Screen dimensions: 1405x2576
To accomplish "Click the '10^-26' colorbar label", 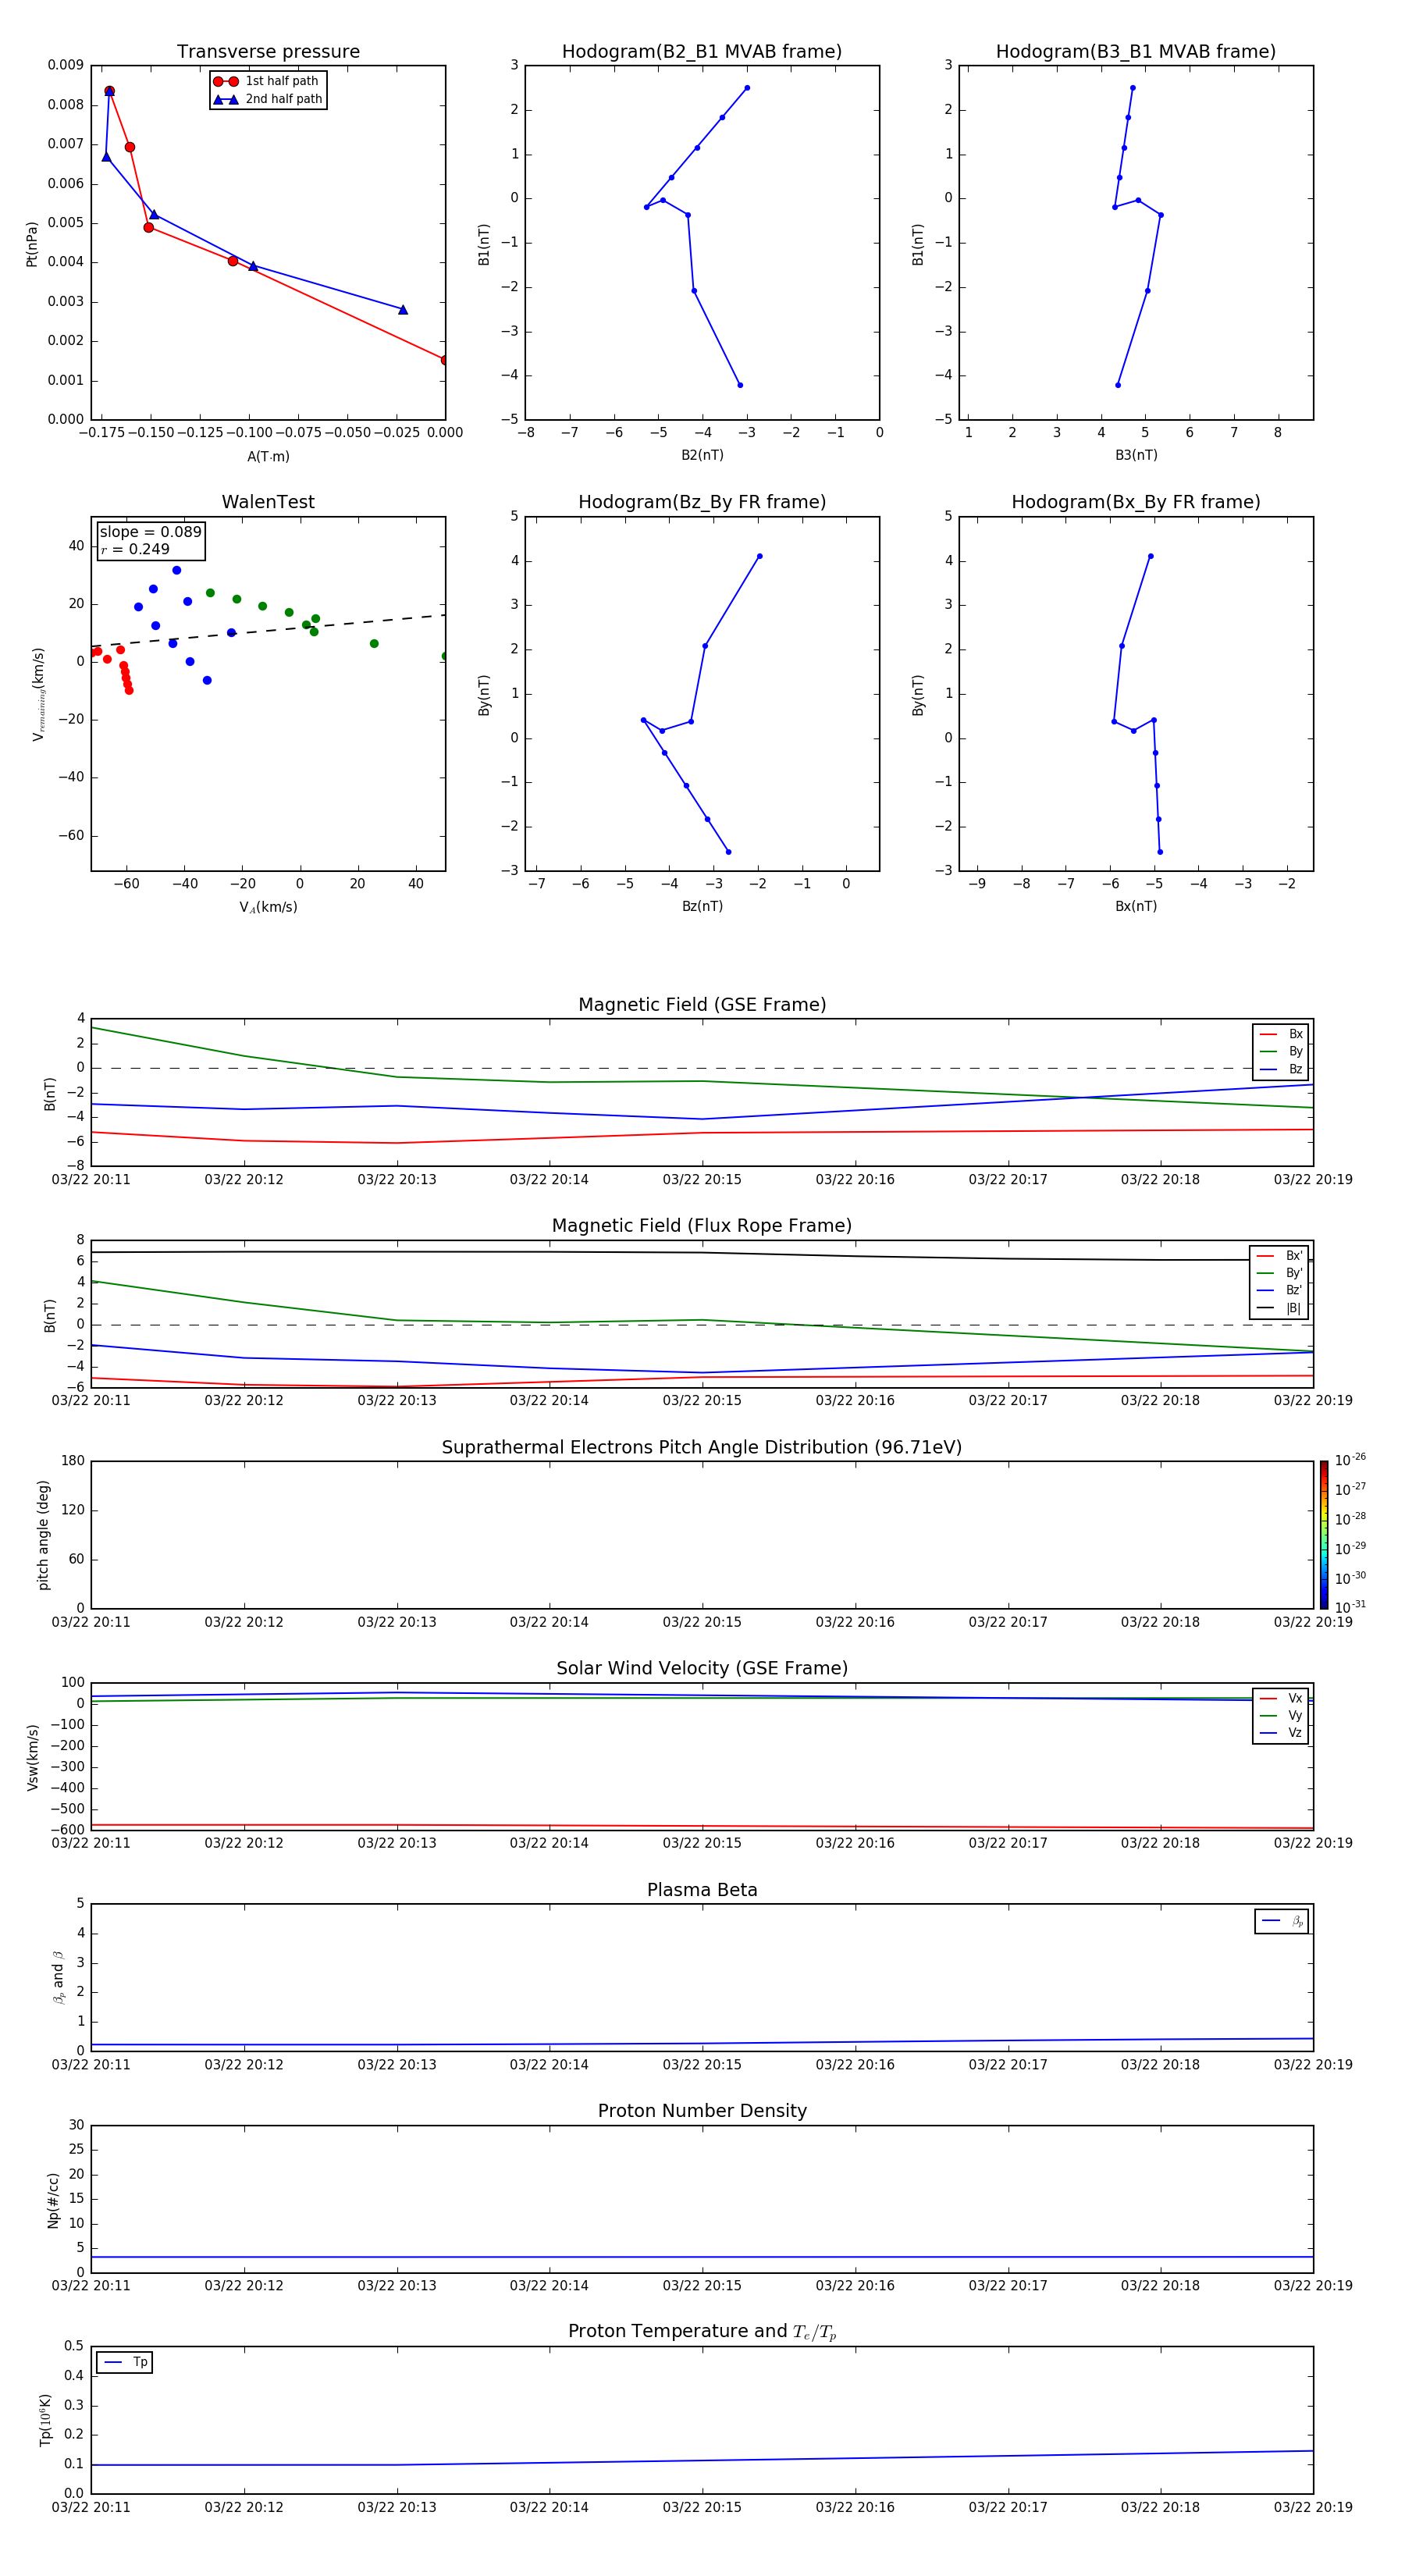I will pos(1350,1460).
